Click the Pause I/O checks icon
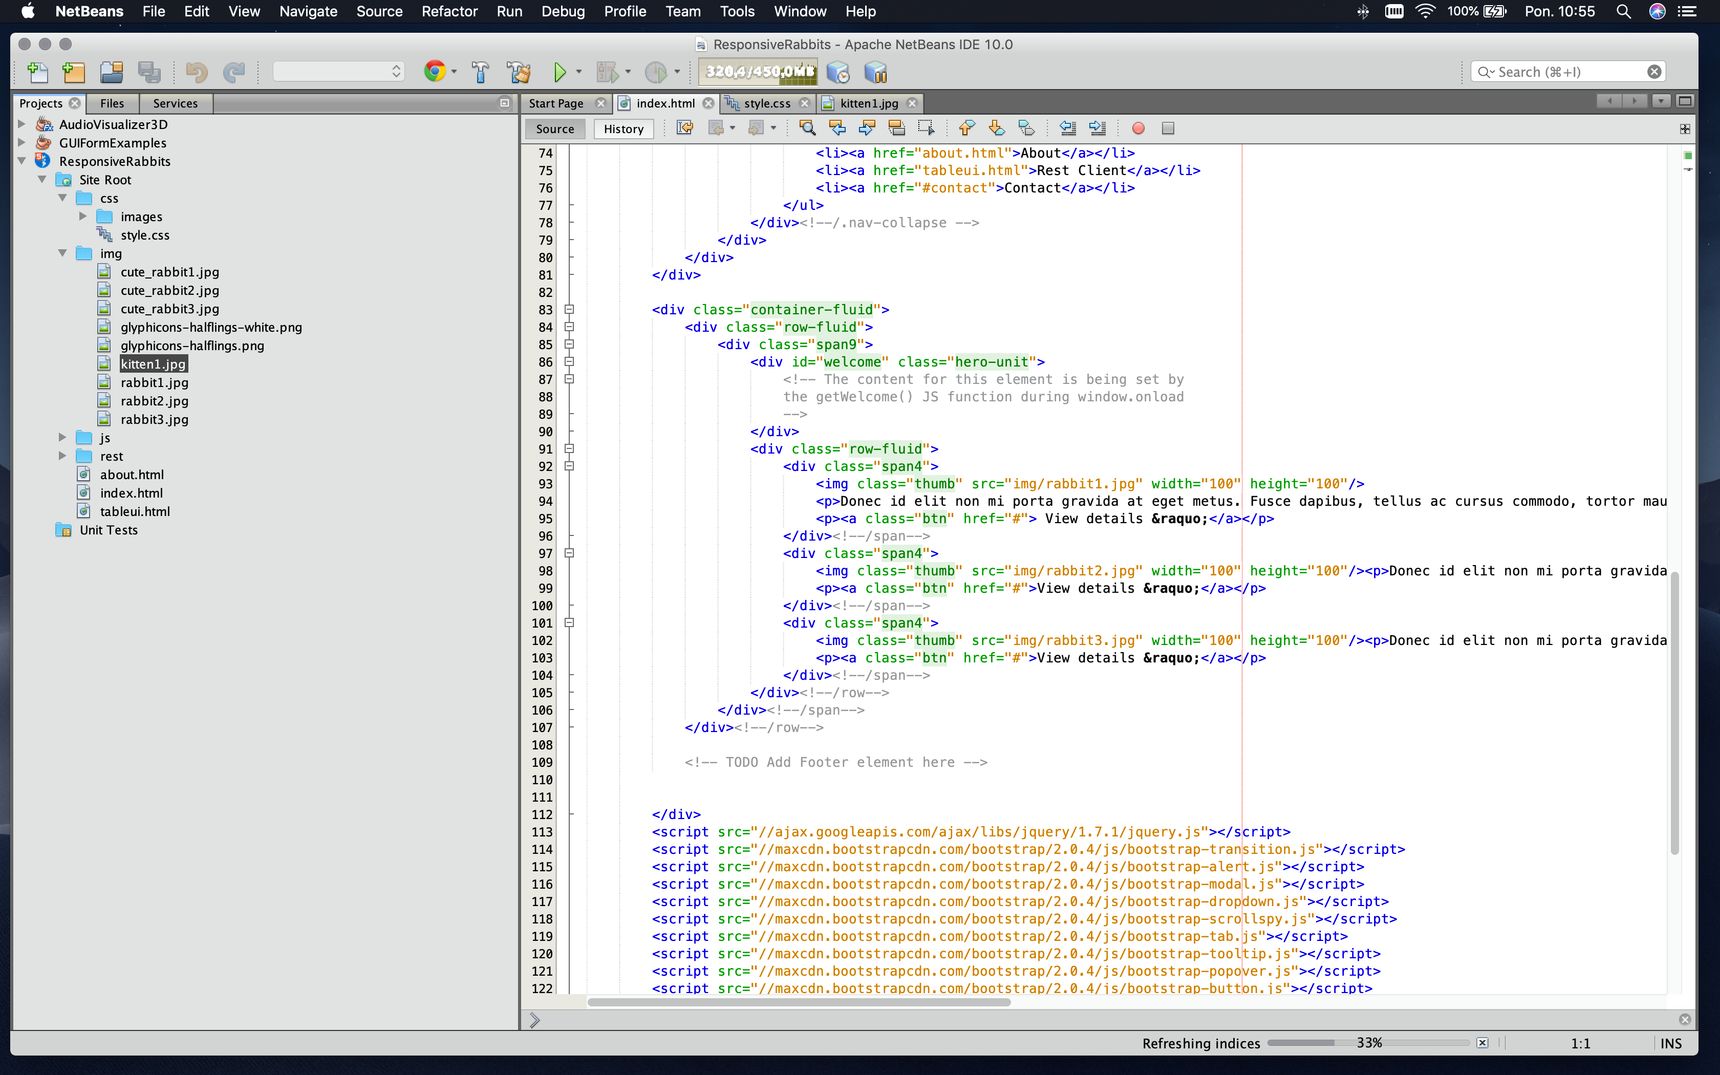Image resolution: width=1720 pixels, height=1075 pixels. click(876, 72)
